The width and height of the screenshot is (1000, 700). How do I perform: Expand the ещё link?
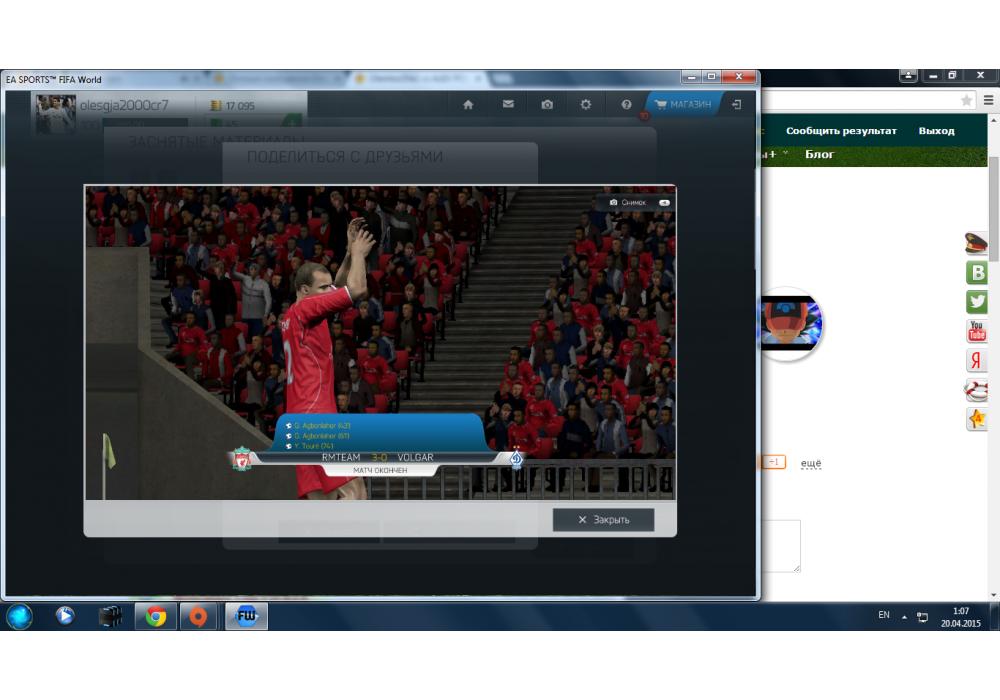pos(811,464)
